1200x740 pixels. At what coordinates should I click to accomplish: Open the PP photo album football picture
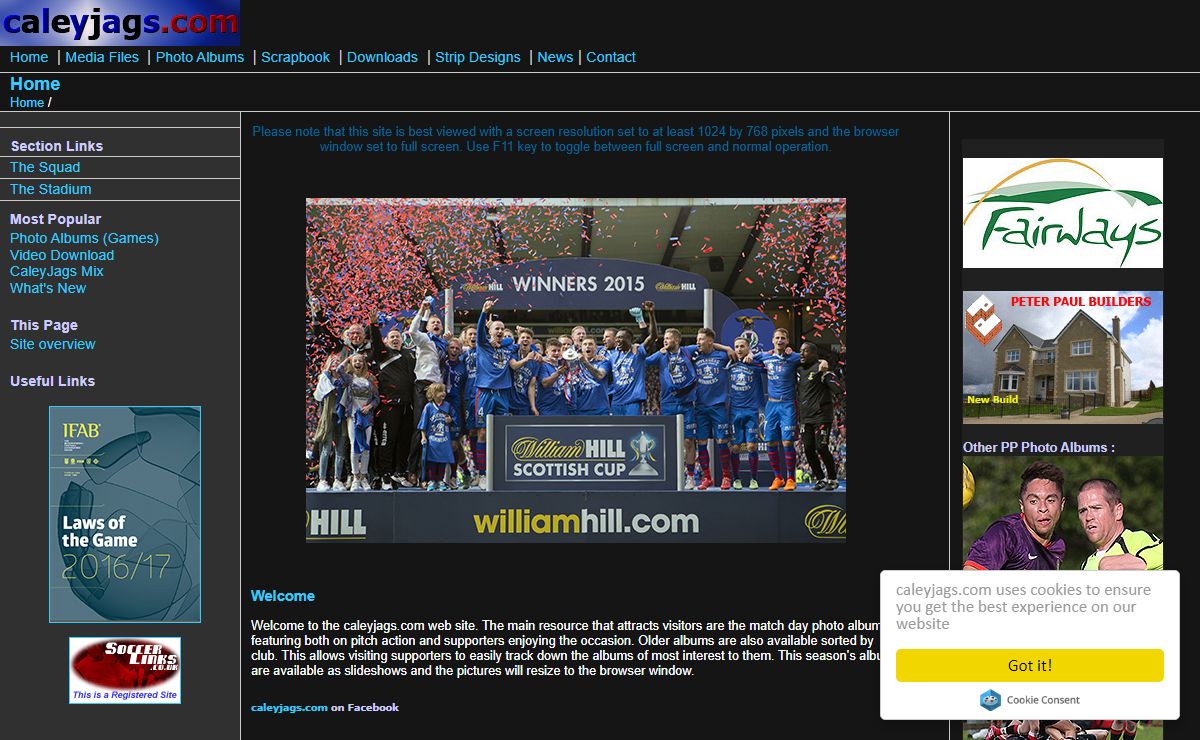click(x=1063, y=513)
